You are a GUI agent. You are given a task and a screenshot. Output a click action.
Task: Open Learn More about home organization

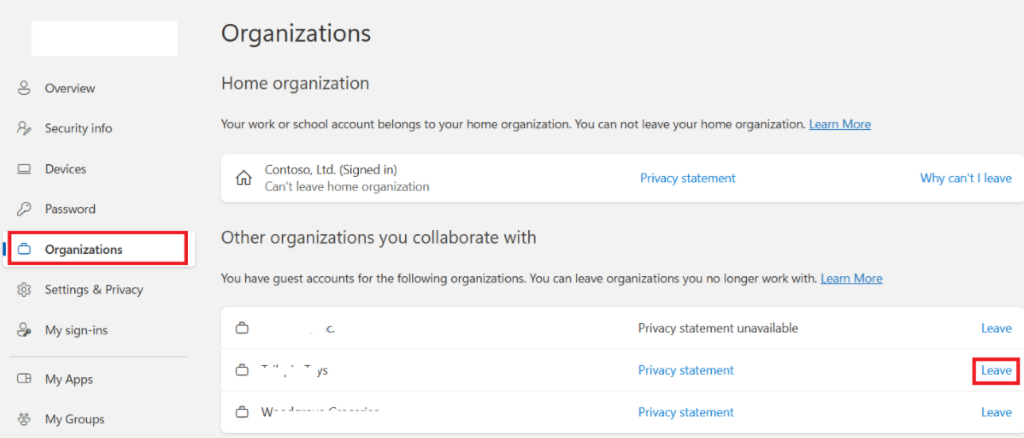(x=839, y=124)
